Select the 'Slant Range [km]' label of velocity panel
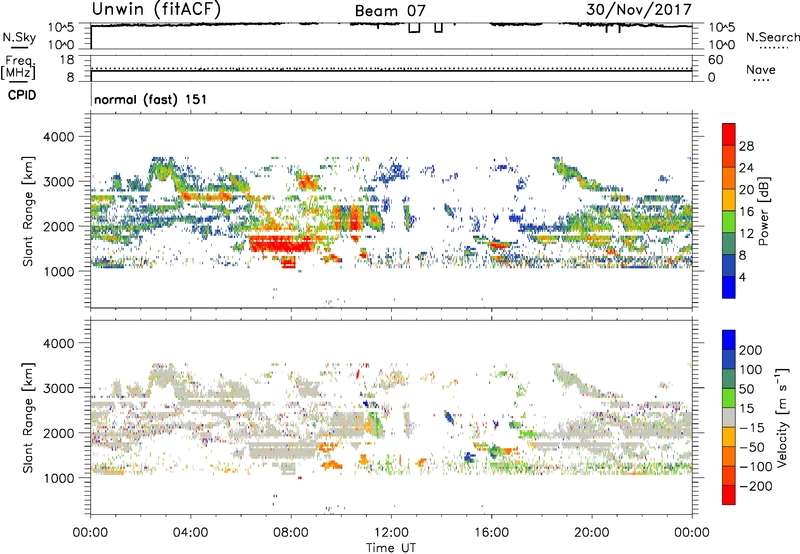800x554 pixels. coord(28,418)
